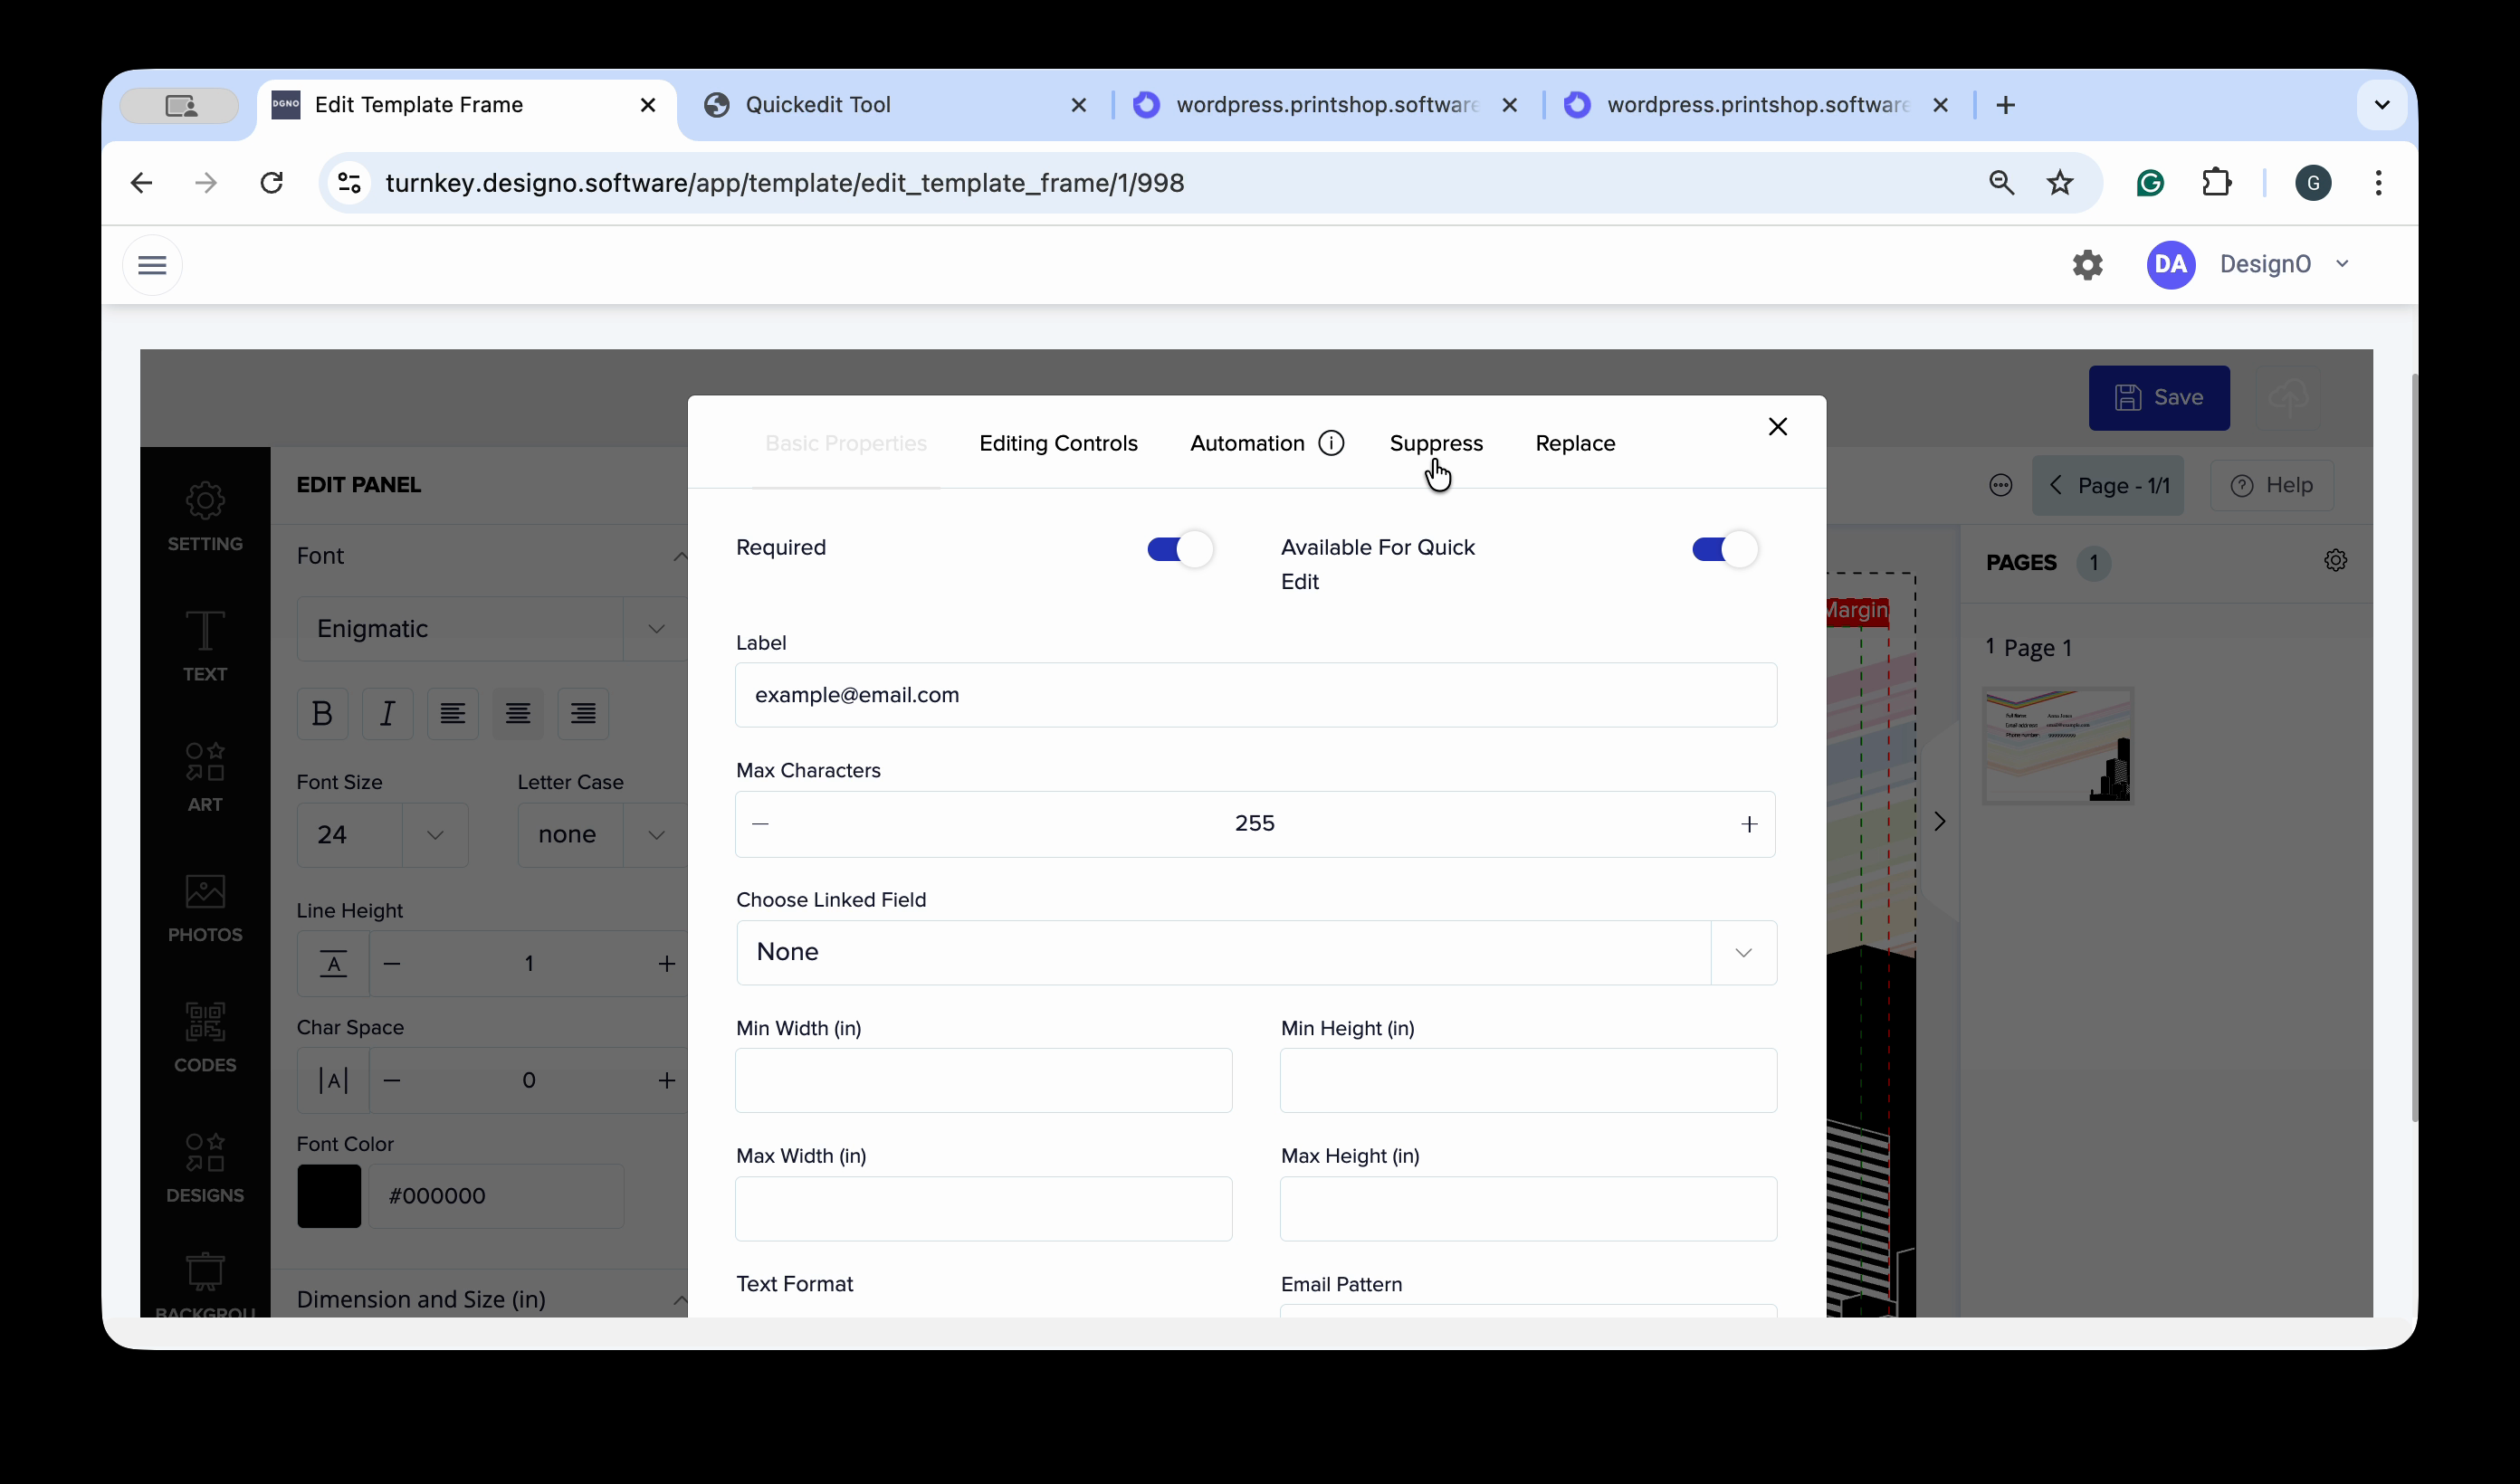Screen dimensions: 2520x1484
Task: Open the Photos sidebar panel
Action: coord(204,906)
